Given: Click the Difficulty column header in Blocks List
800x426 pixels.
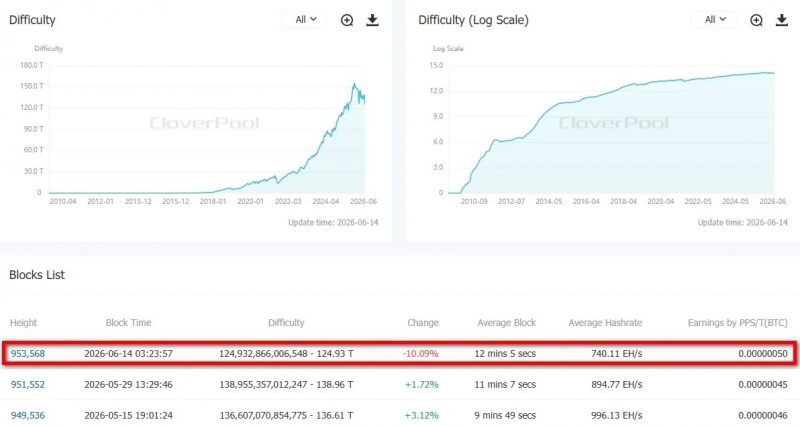Looking at the screenshot, I should click(286, 322).
